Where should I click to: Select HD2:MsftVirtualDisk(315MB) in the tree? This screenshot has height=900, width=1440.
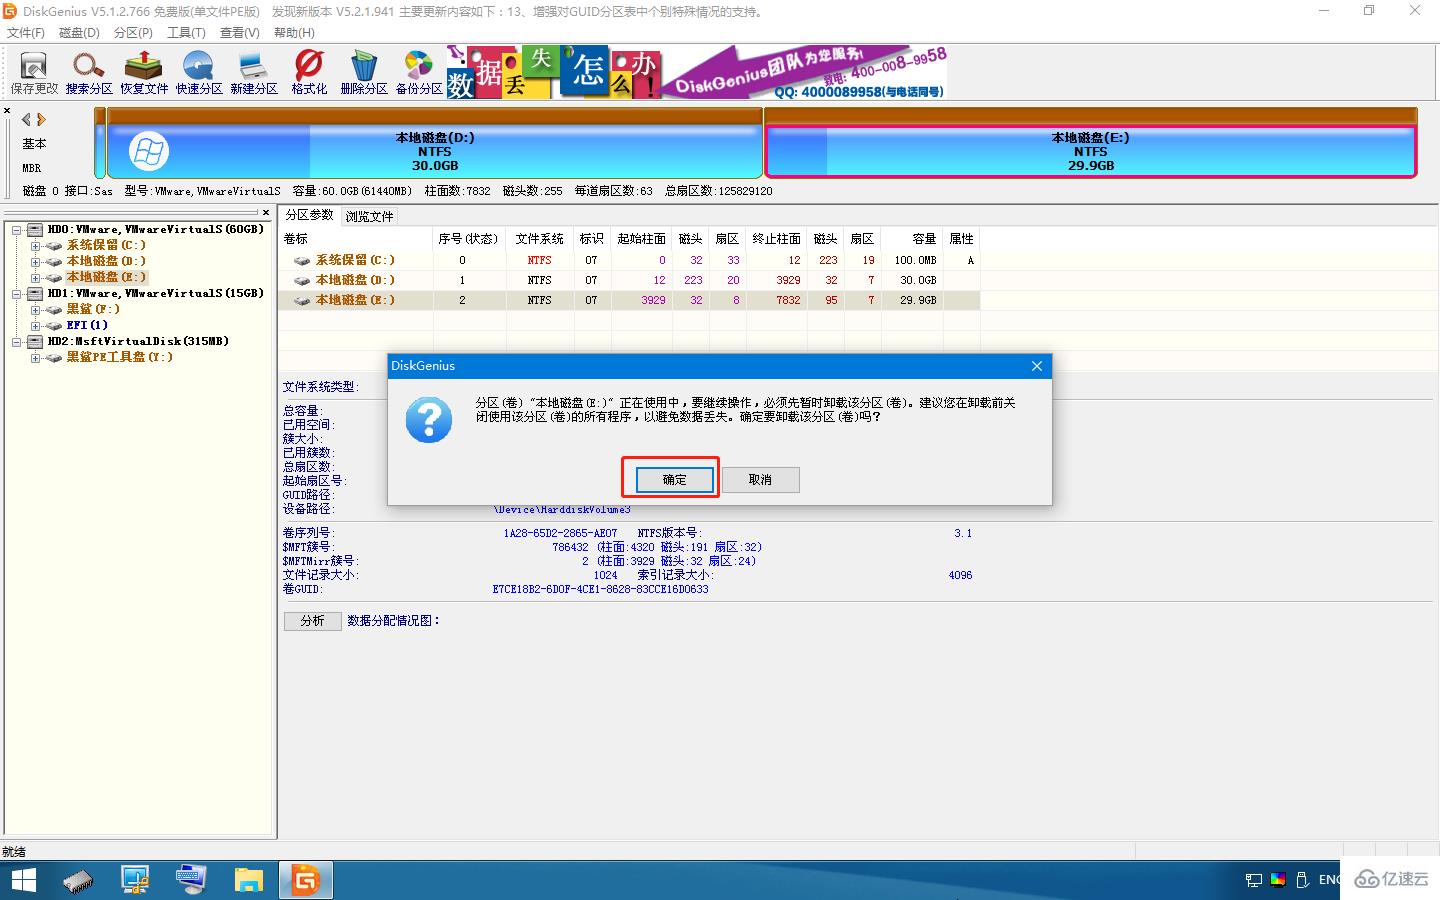coord(139,341)
